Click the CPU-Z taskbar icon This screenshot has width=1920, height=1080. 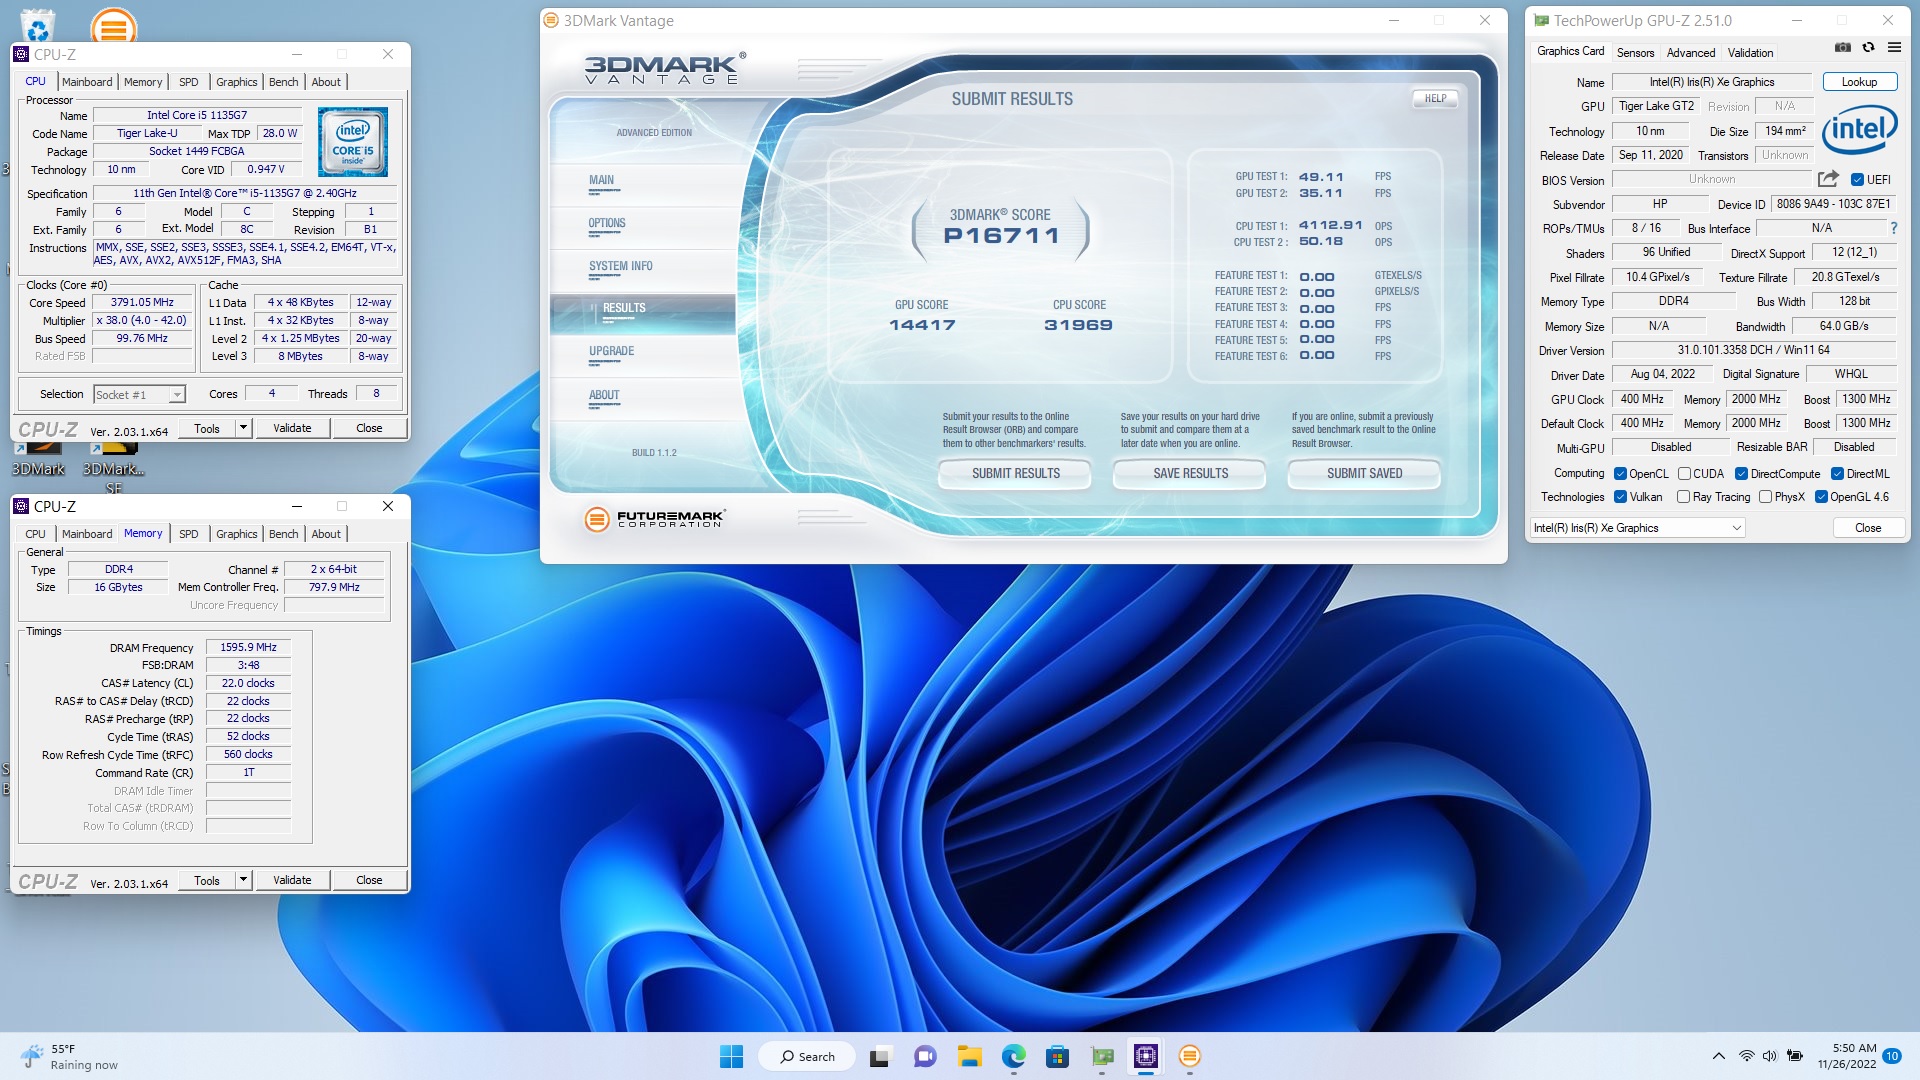coord(1146,1056)
